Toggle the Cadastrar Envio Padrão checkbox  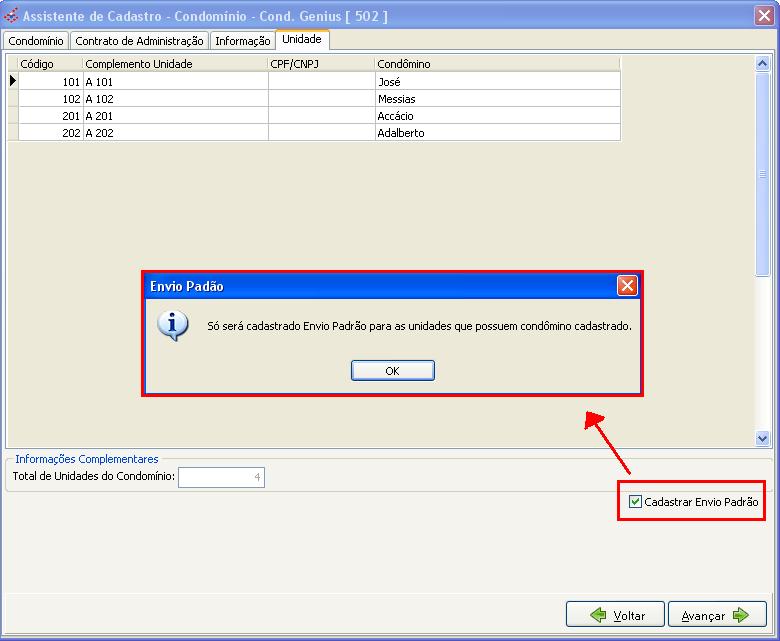tap(636, 502)
